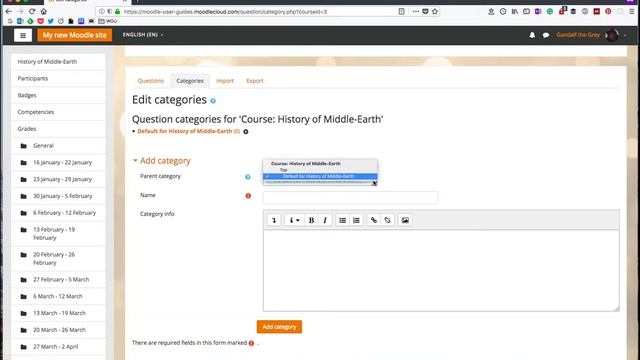Click edit gear for Default category
Image resolution: width=640 pixels, height=360 pixels.
click(246, 131)
